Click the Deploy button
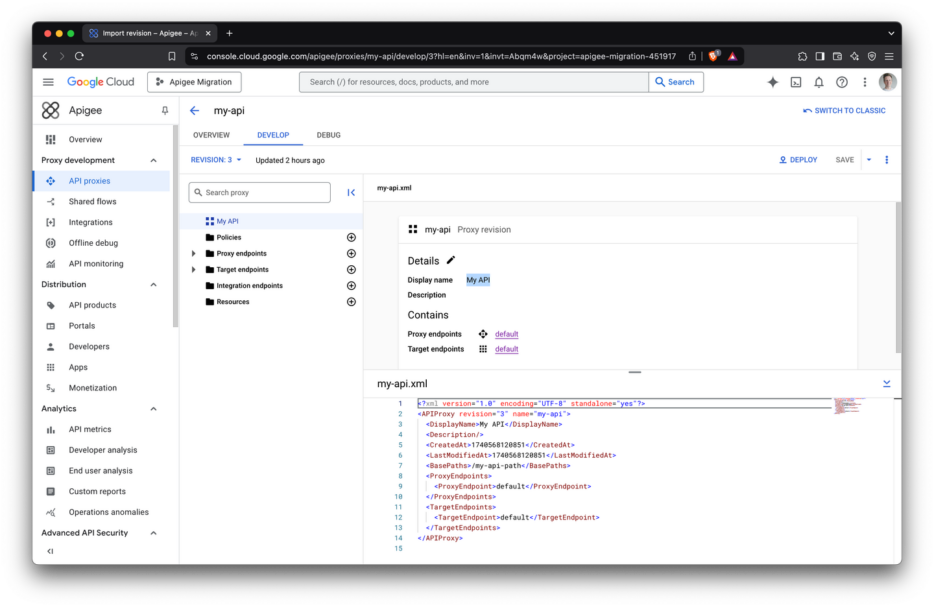 pyautogui.click(x=798, y=160)
